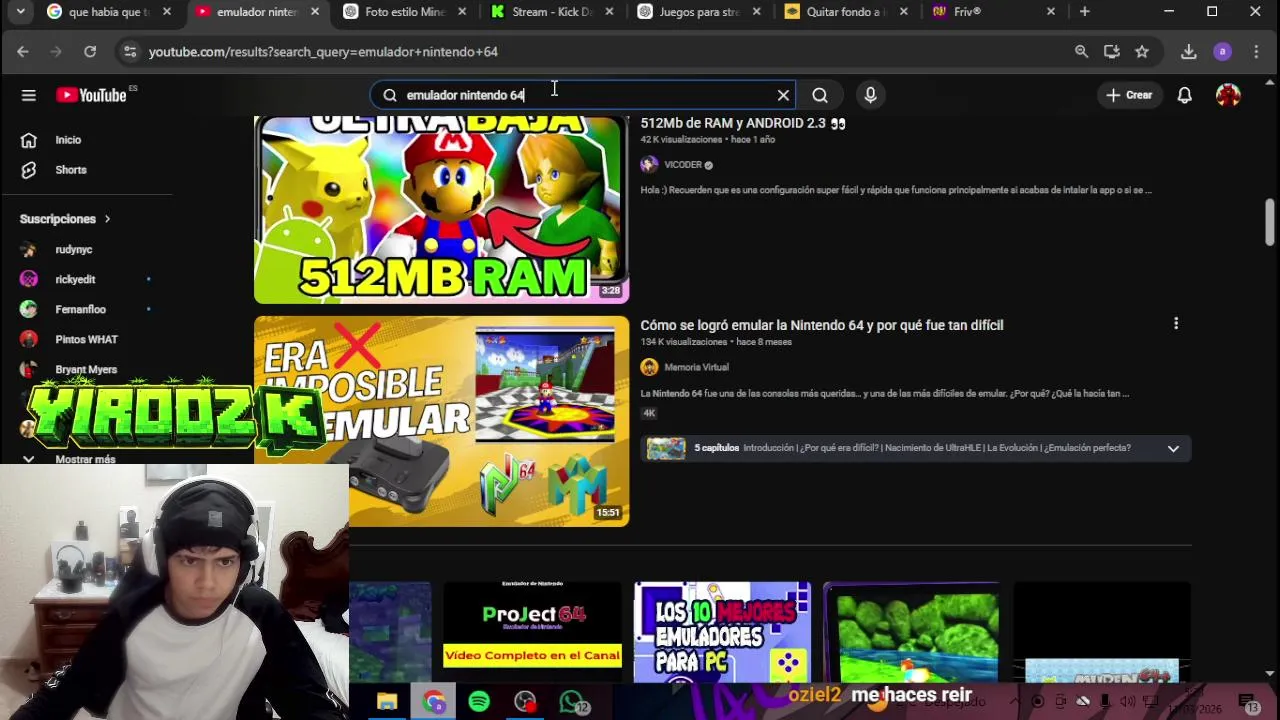Open the taskbar notification center icon
The width and height of the screenshot is (1280, 720).
(x=1248, y=702)
